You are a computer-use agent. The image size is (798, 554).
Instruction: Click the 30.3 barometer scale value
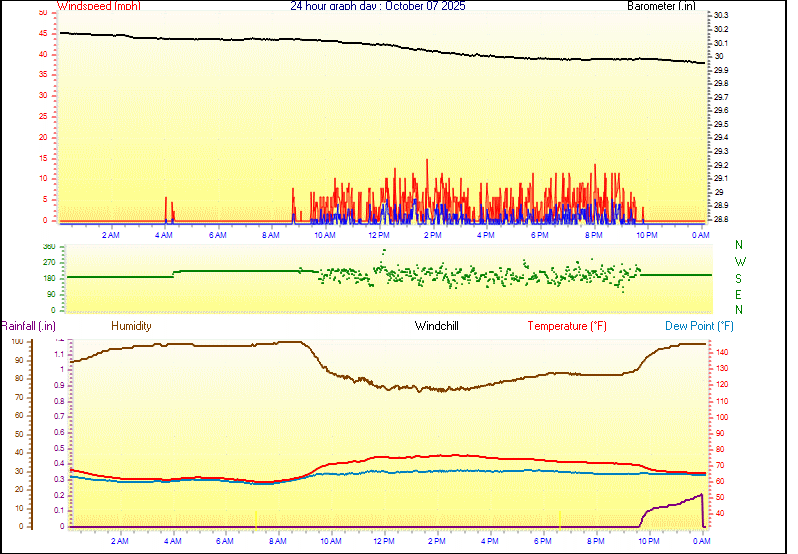720,16
